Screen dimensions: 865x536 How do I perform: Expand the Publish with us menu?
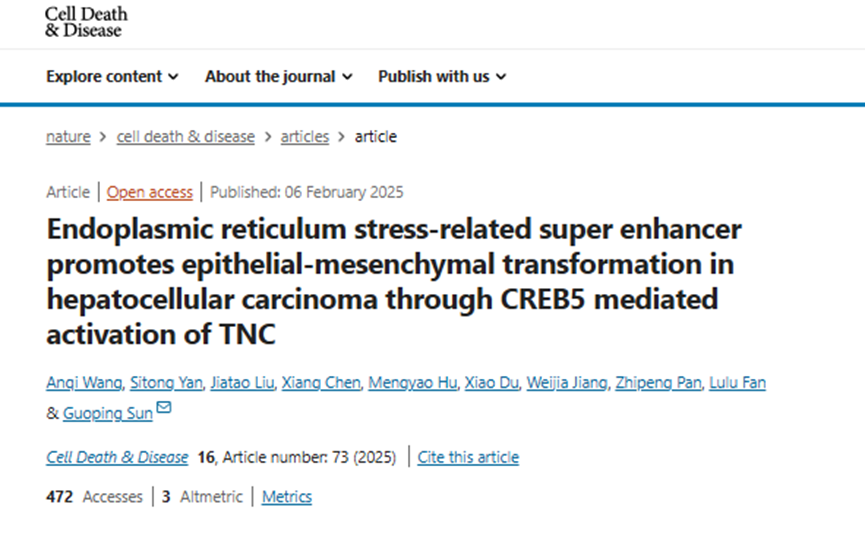(x=442, y=76)
